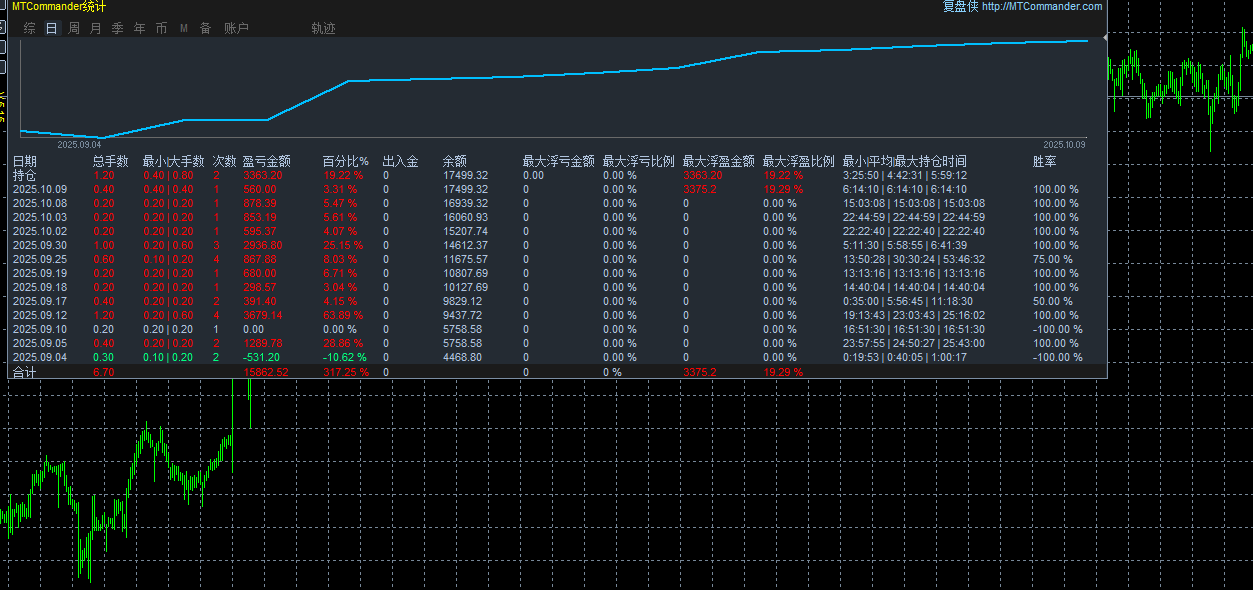1253x590 pixels.
Task: Switch to the 账户 account tab
Action: 236,29
